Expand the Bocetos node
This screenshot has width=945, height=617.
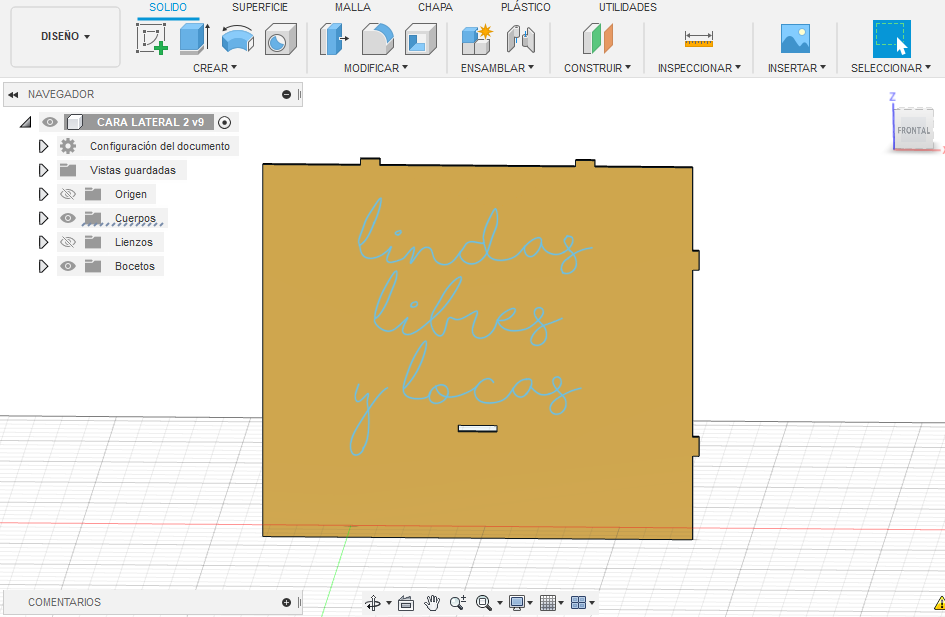coord(43,266)
